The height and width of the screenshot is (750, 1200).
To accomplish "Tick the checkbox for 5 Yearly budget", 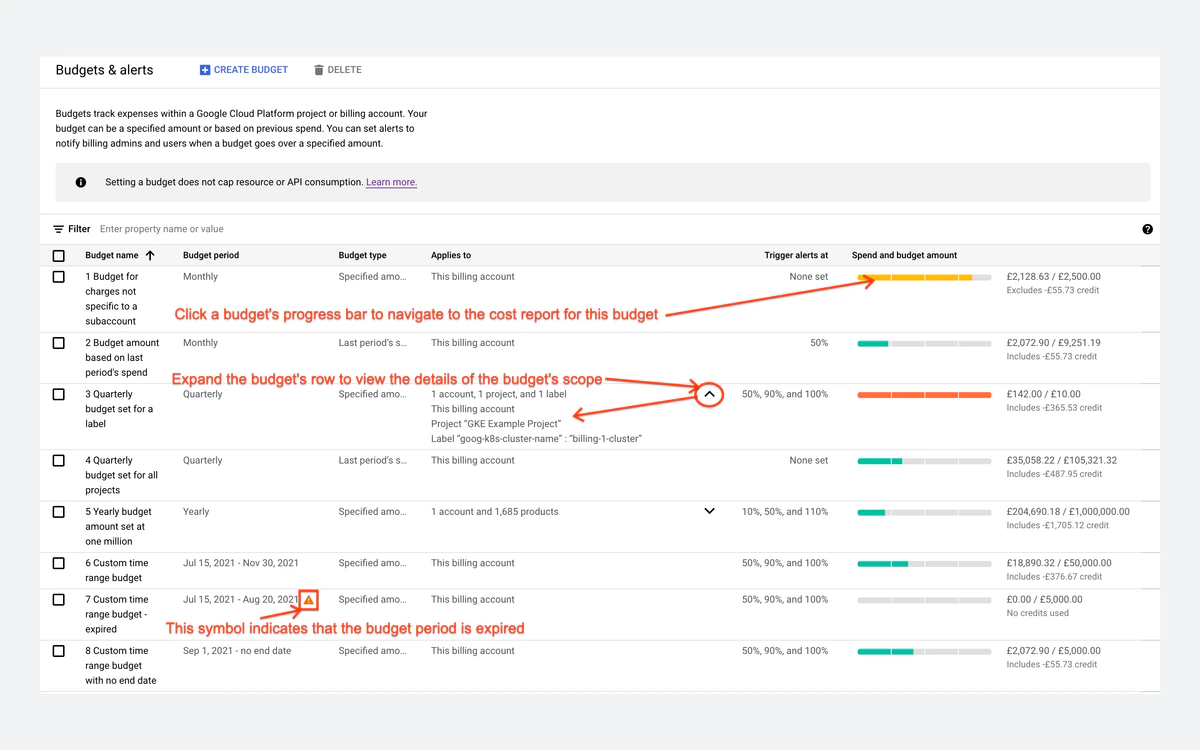I will (59, 512).
